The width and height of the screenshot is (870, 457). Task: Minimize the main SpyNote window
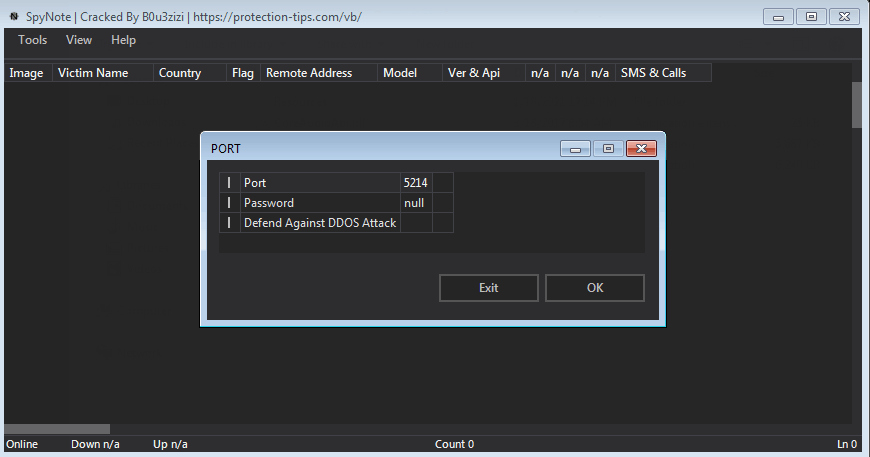pos(778,17)
